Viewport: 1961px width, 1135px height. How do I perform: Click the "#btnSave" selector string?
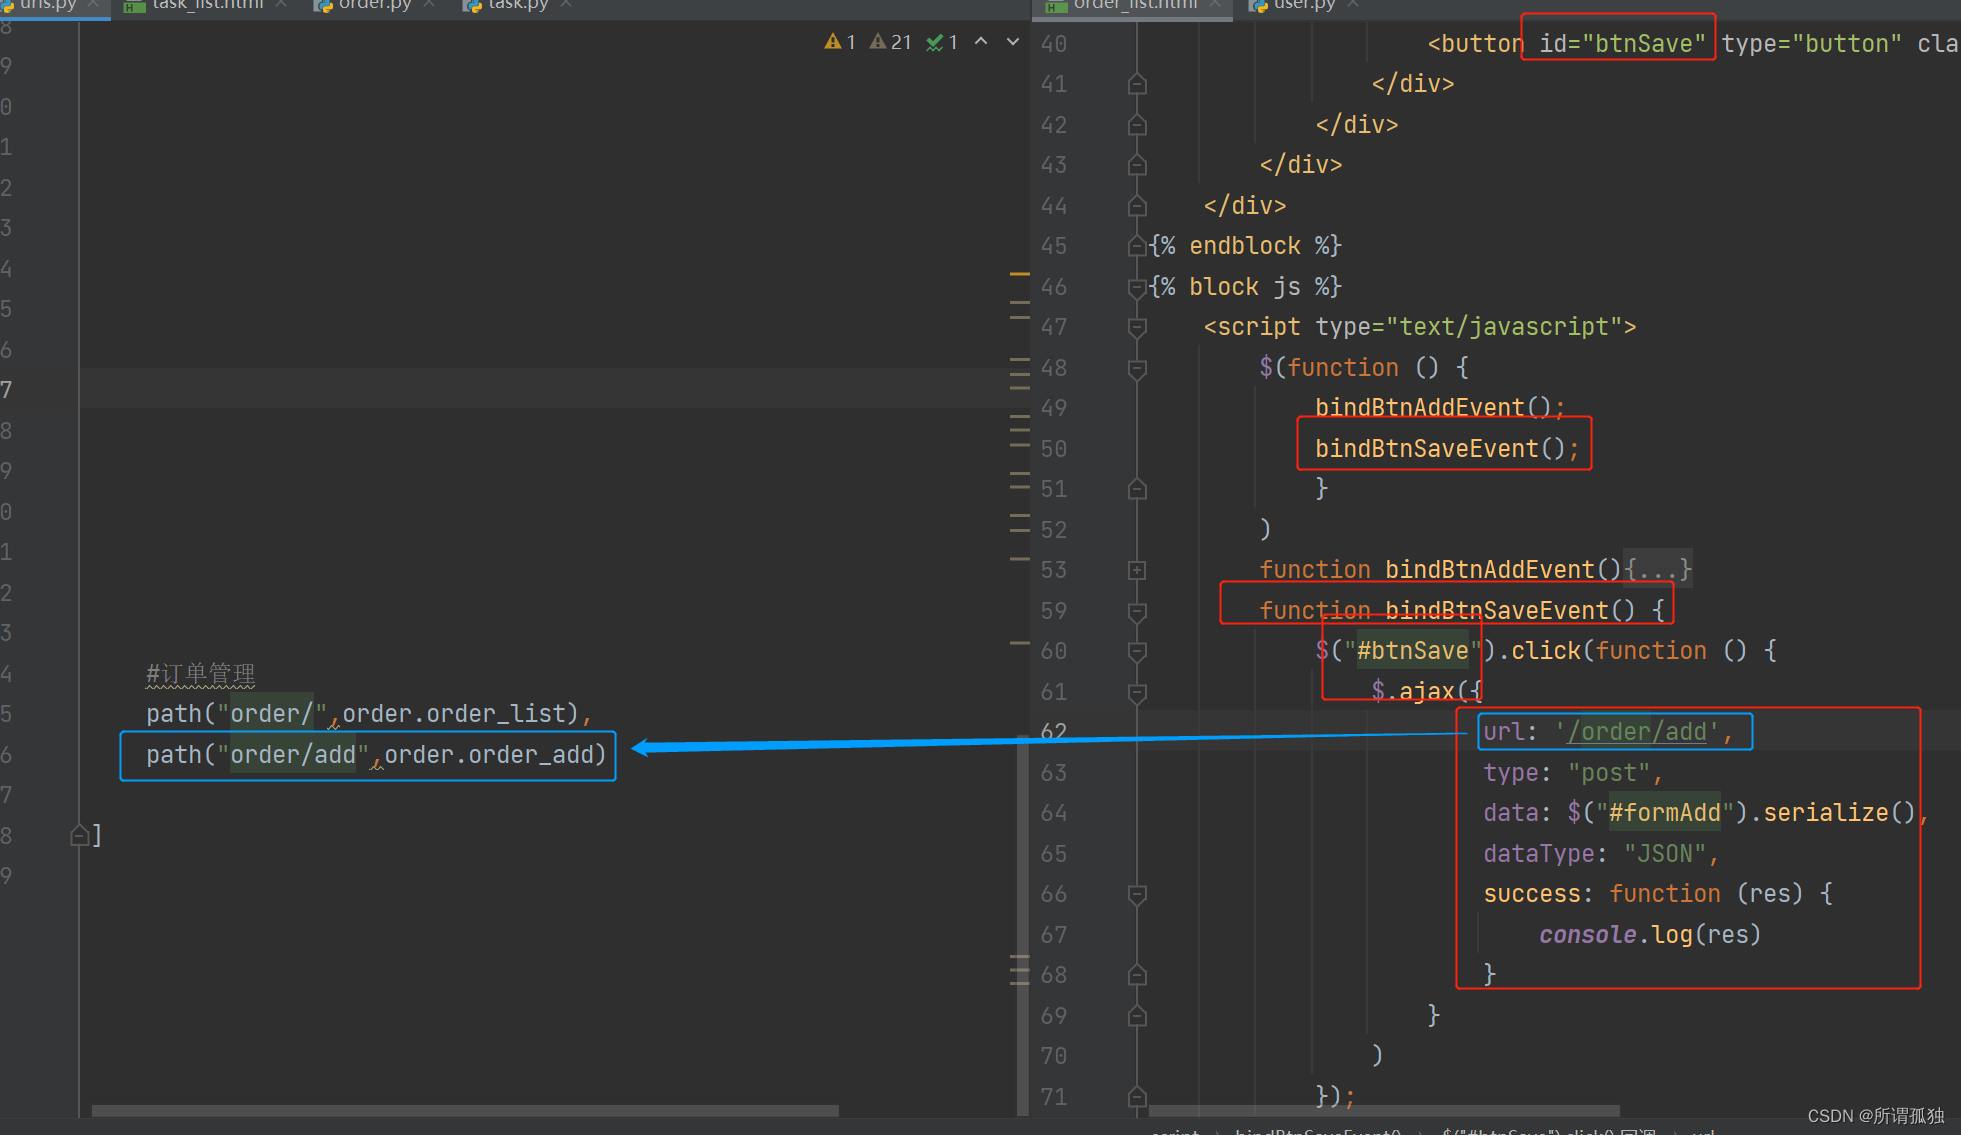click(1412, 651)
